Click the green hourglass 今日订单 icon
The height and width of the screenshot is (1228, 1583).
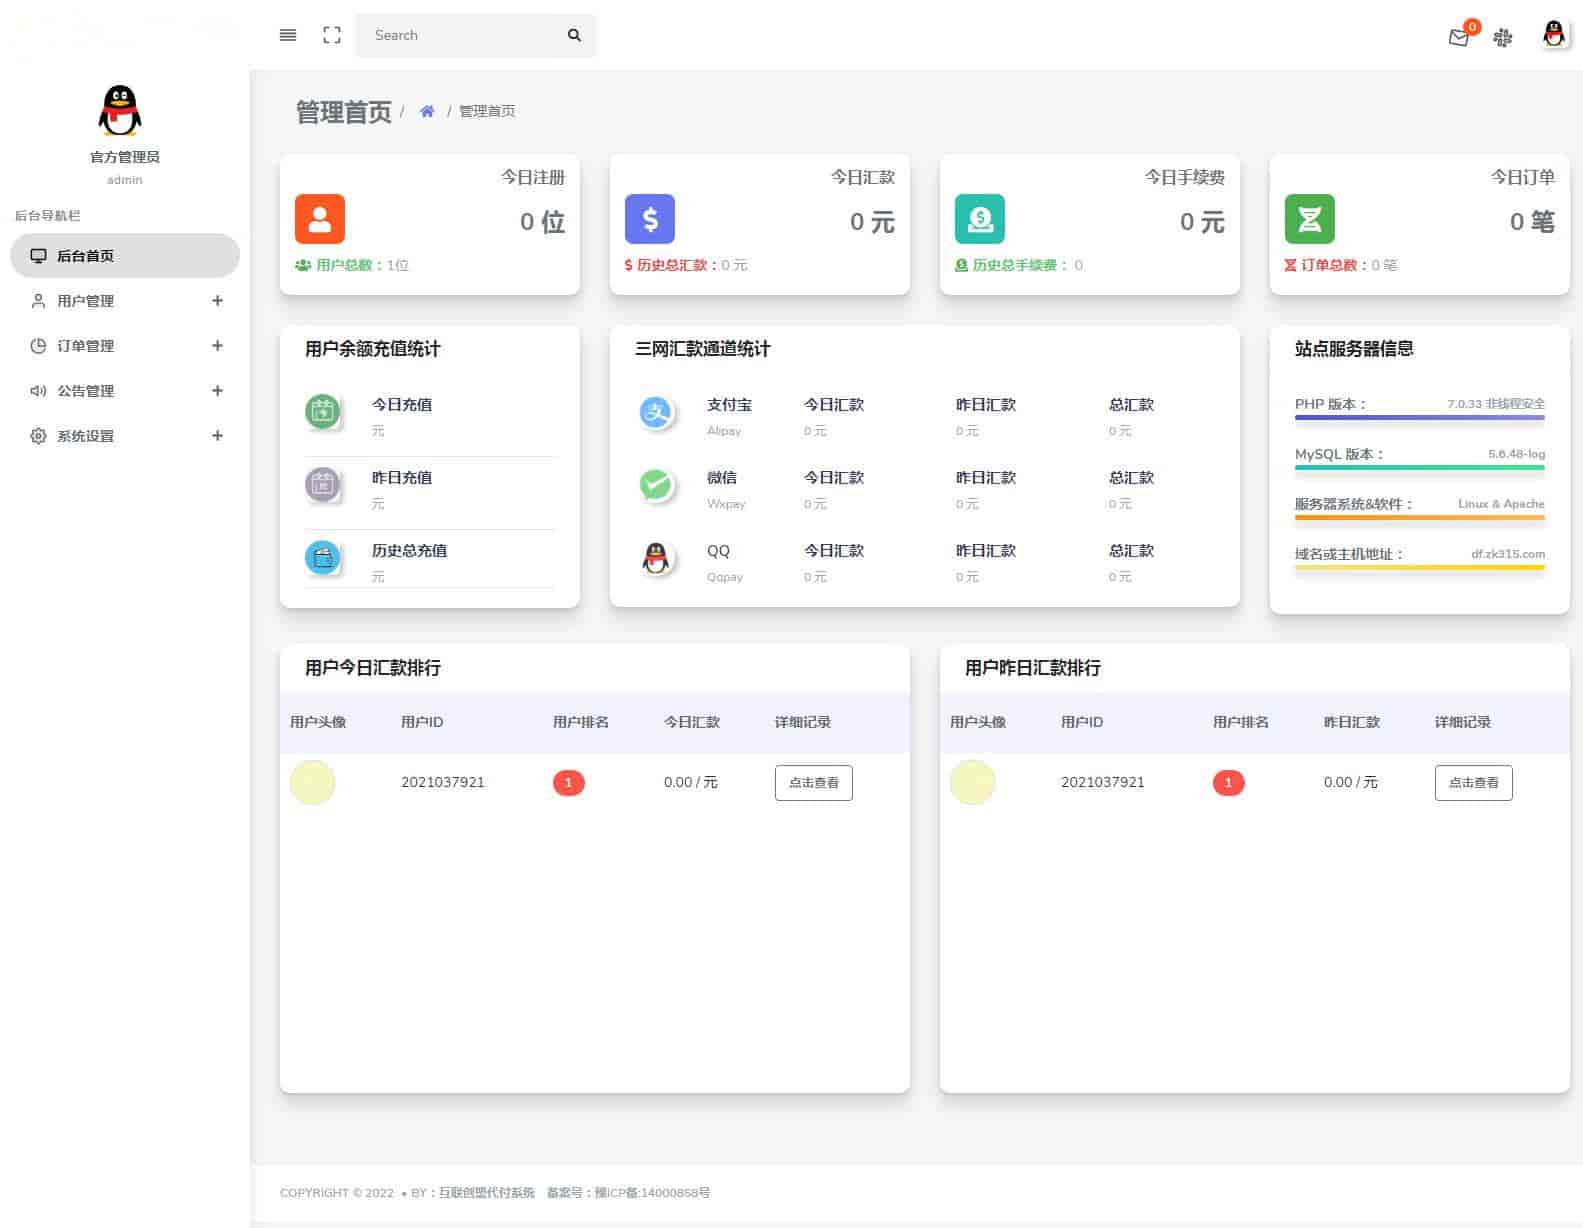click(x=1310, y=219)
